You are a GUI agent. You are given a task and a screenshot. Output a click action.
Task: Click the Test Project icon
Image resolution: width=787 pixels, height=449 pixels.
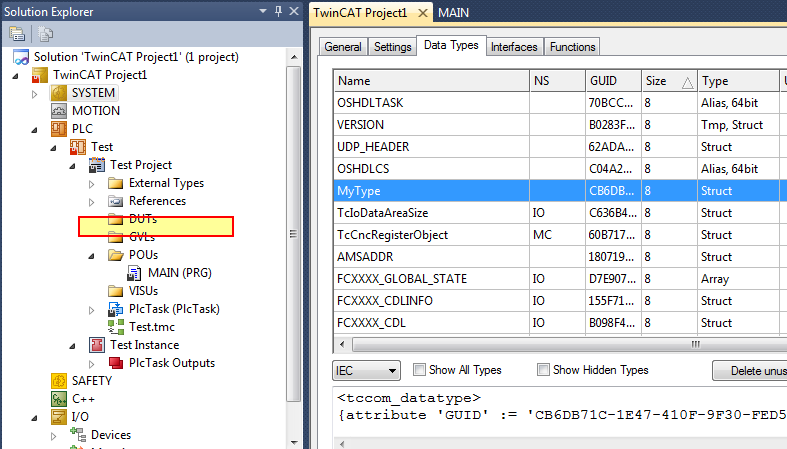(96, 165)
